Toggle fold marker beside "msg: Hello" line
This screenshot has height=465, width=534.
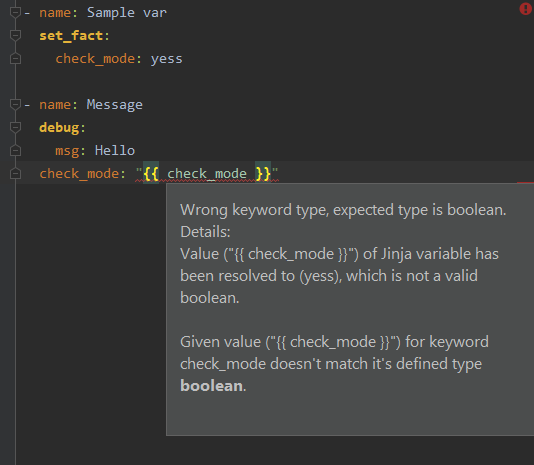click(15, 151)
